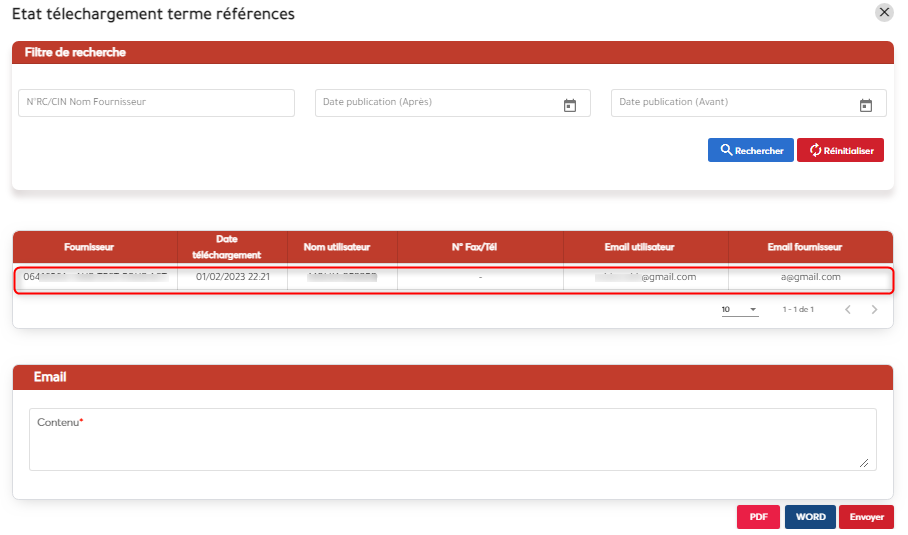Go to the previous table page
Viewport: 908px width, 535px height.
pyautogui.click(x=848, y=310)
